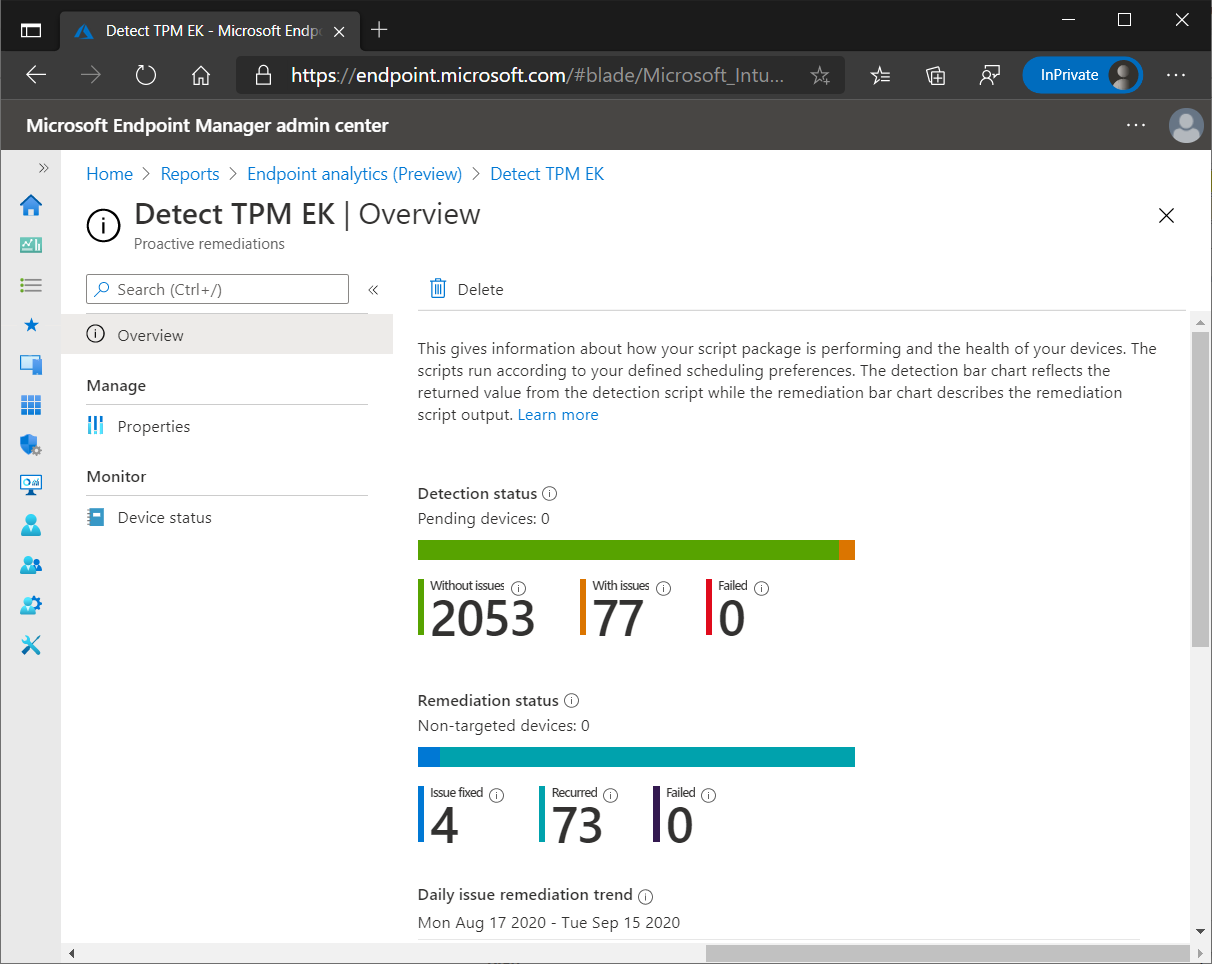Click the teal Recurred bar segment

pyautogui.click(x=647, y=757)
